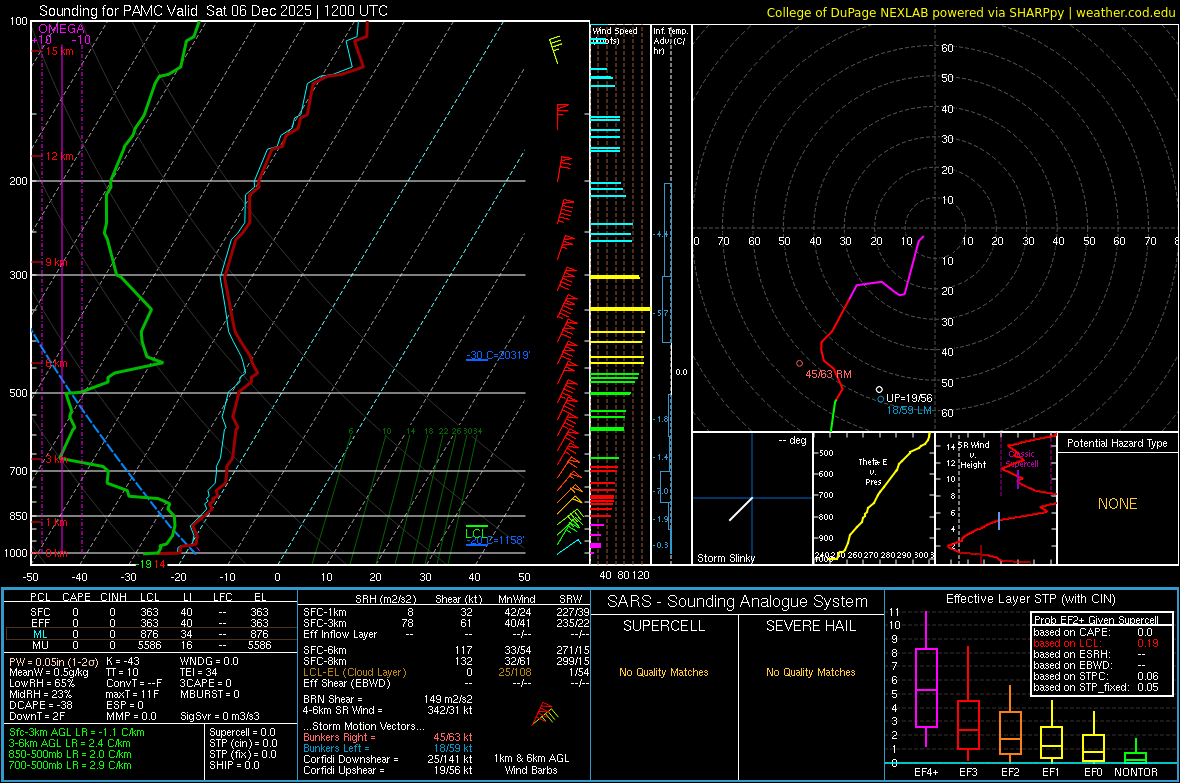Viewport: 1180px width, 783px height.
Task: Click the red 'based on LCL: 0.19' line
Action: (1096, 643)
